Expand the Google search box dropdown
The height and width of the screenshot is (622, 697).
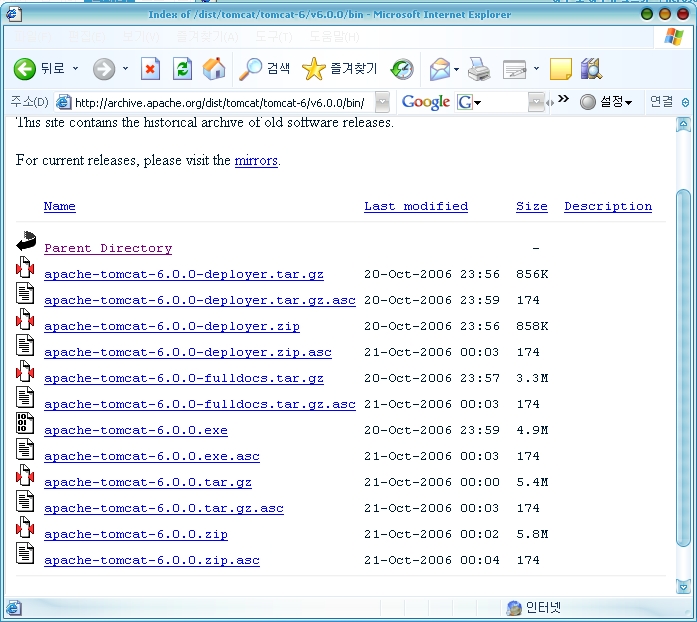click(x=536, y=103)
